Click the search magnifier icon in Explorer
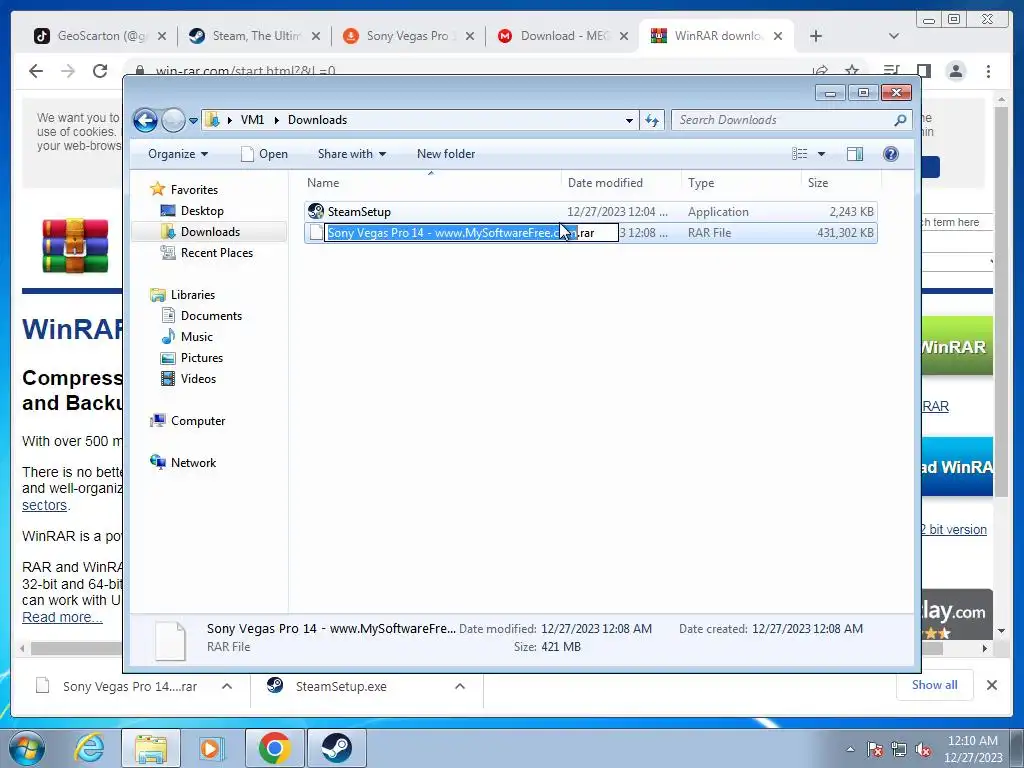1024x768 pixels. point(900,120)
